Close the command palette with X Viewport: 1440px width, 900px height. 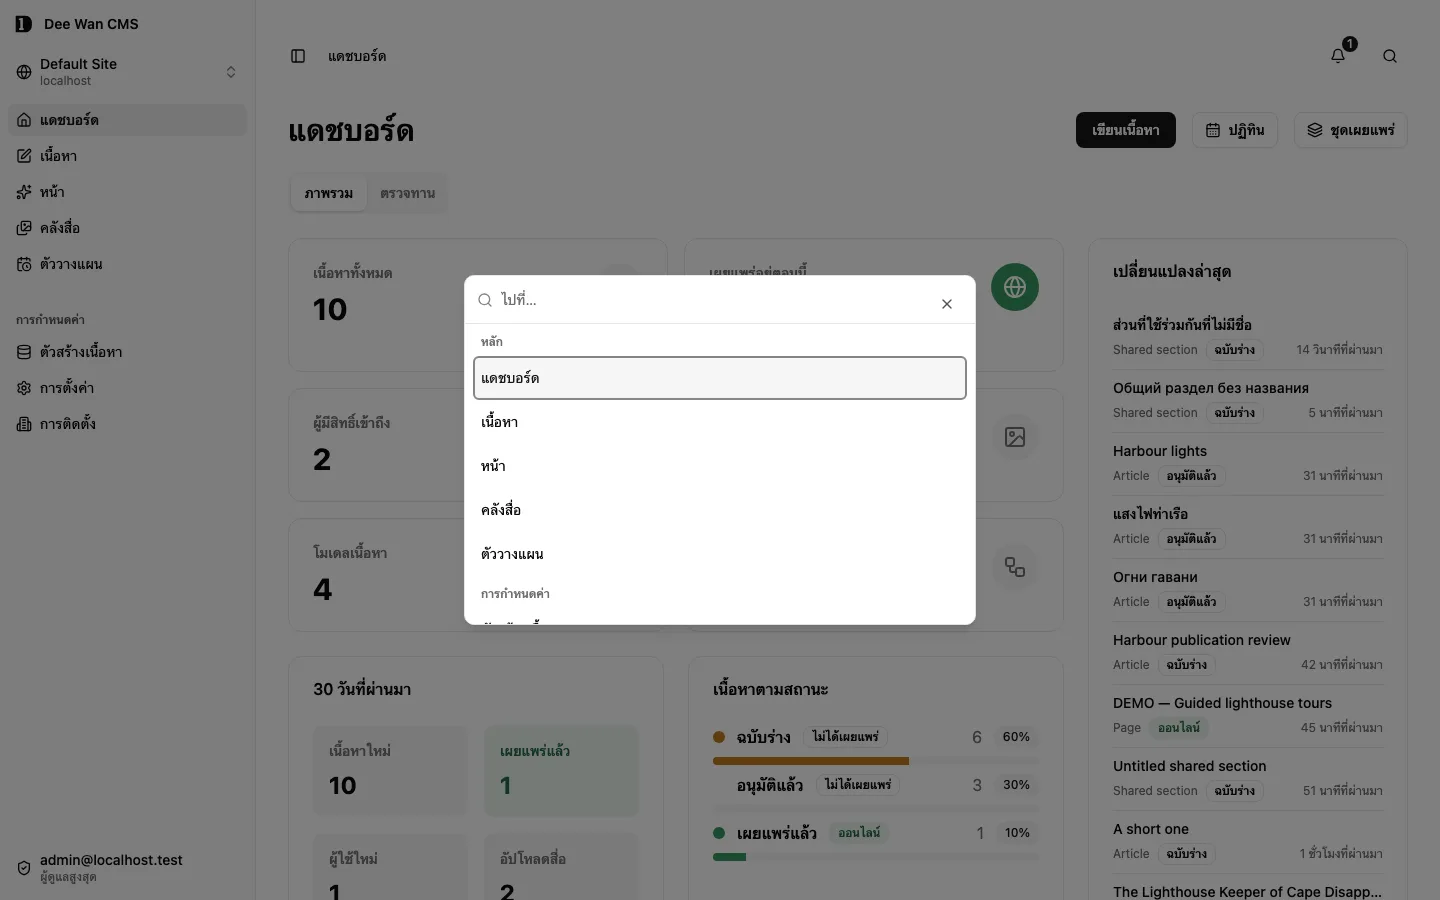[947, 304]
